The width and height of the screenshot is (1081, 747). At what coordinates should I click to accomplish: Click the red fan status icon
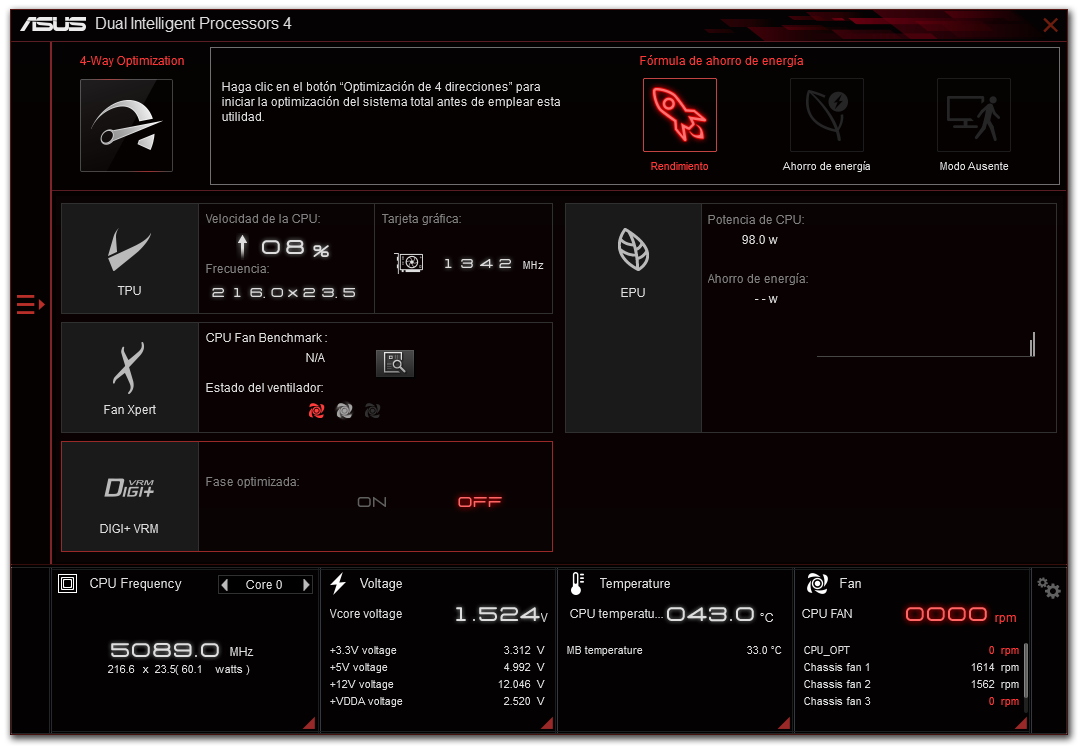coord(316,411)
